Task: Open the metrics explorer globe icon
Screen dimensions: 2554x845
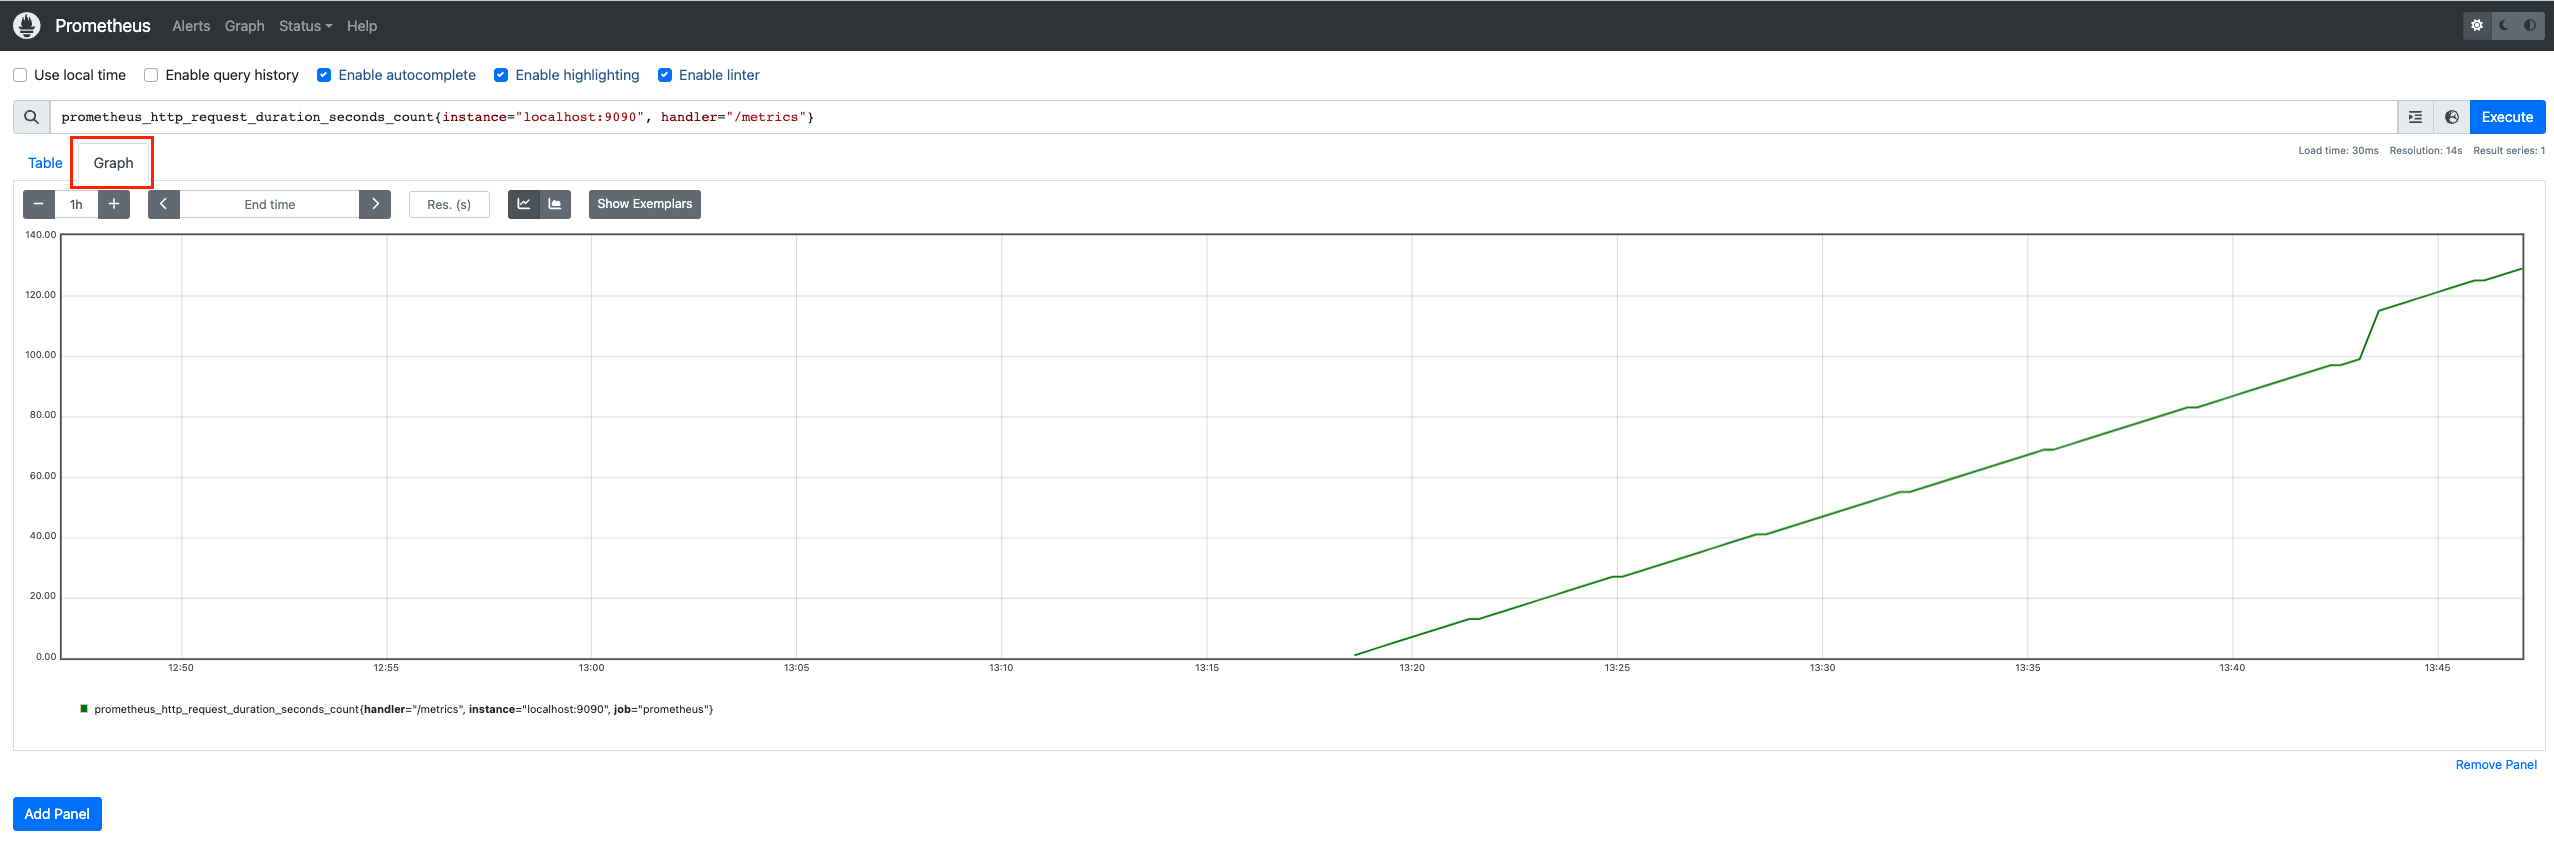Action: pos(2452,117)
